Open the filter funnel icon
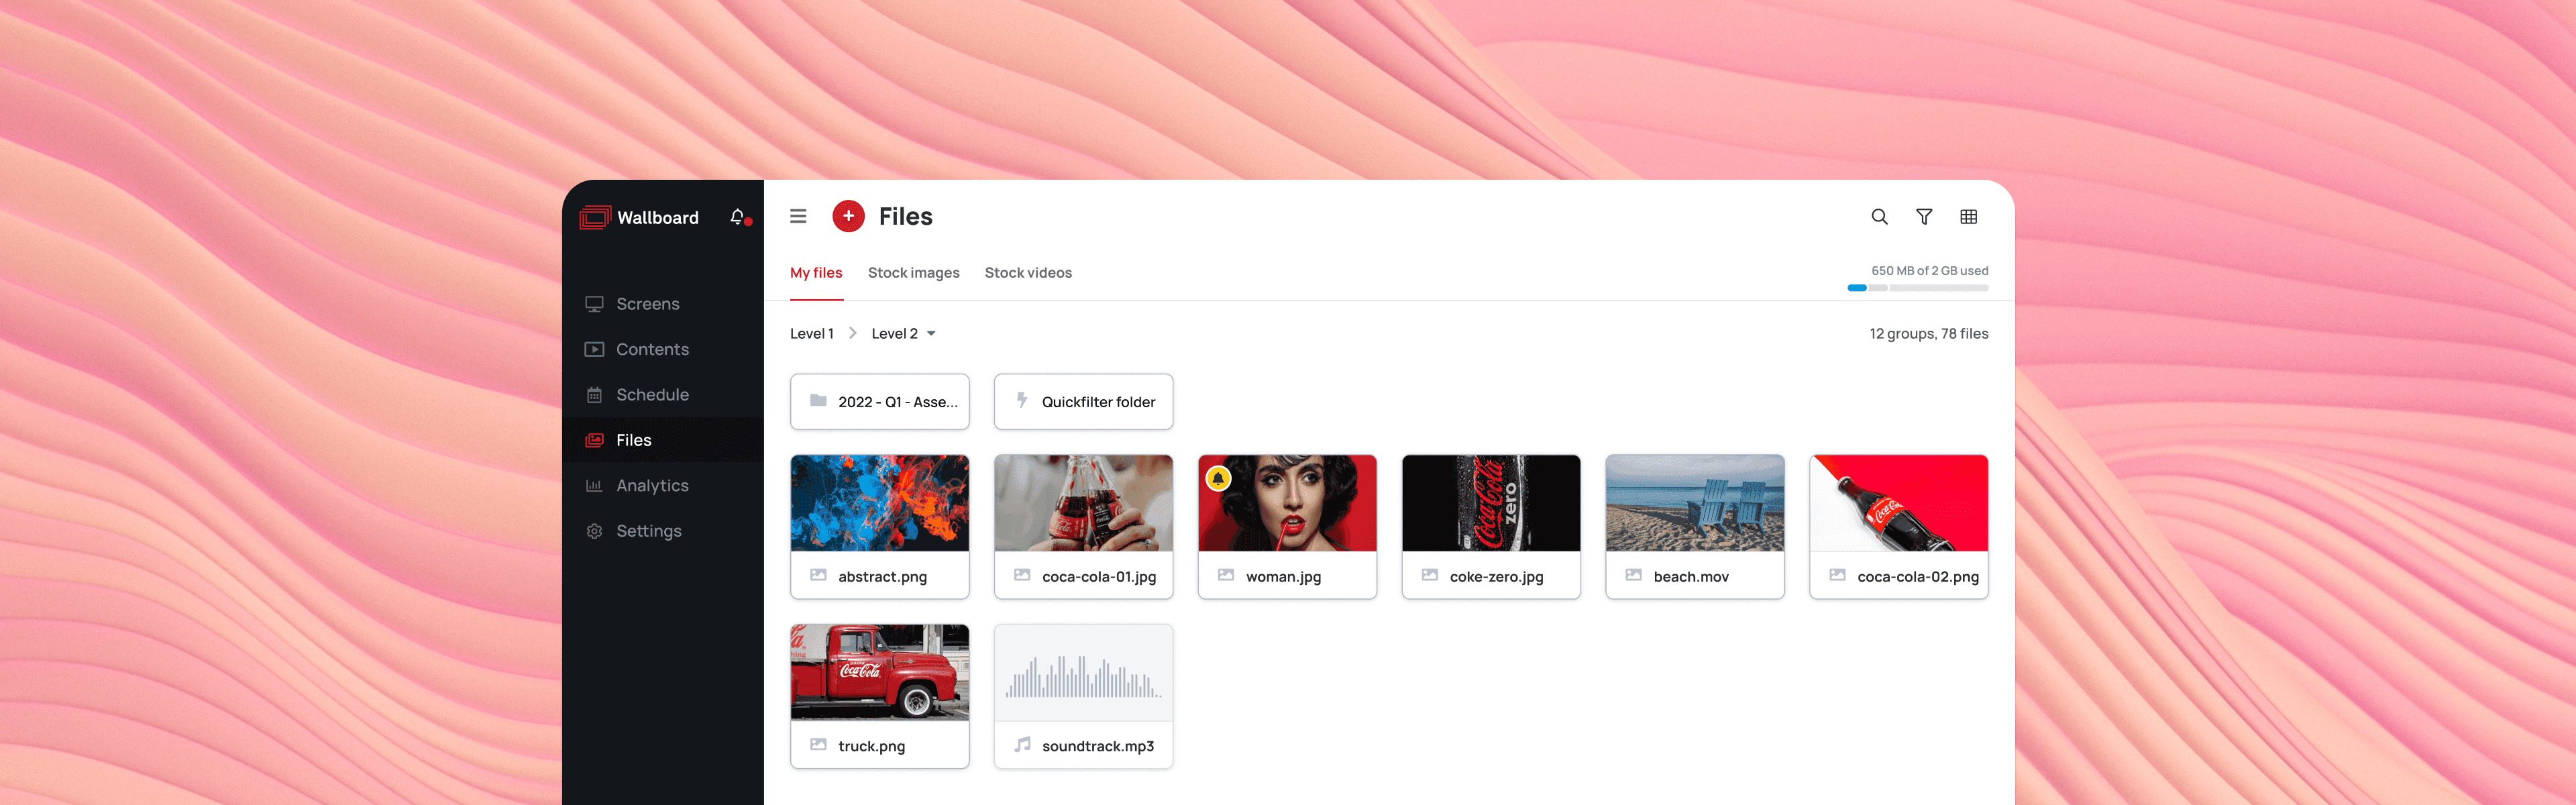This screenshot has height=805, width=2576. tap(1923, 217)
